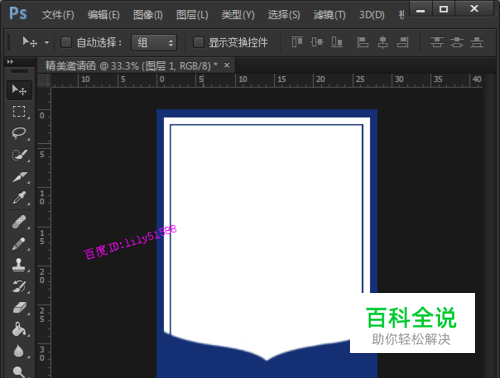Screen dimensions: 500x378
Task: Select the Paint Bucket tool
Action: tap(19, 329)
